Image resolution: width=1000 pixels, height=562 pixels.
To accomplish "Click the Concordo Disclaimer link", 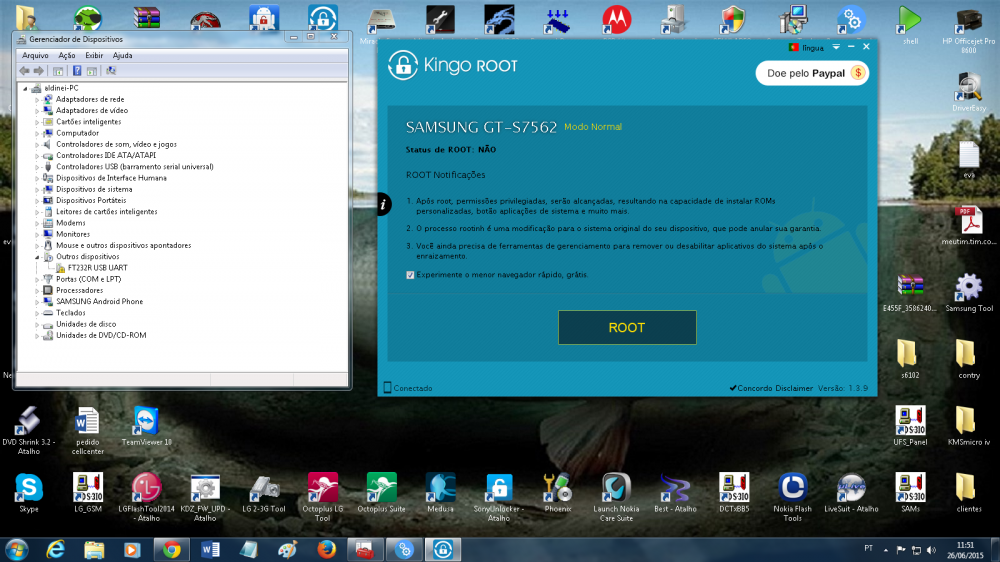I will click(x=771, y=388).
